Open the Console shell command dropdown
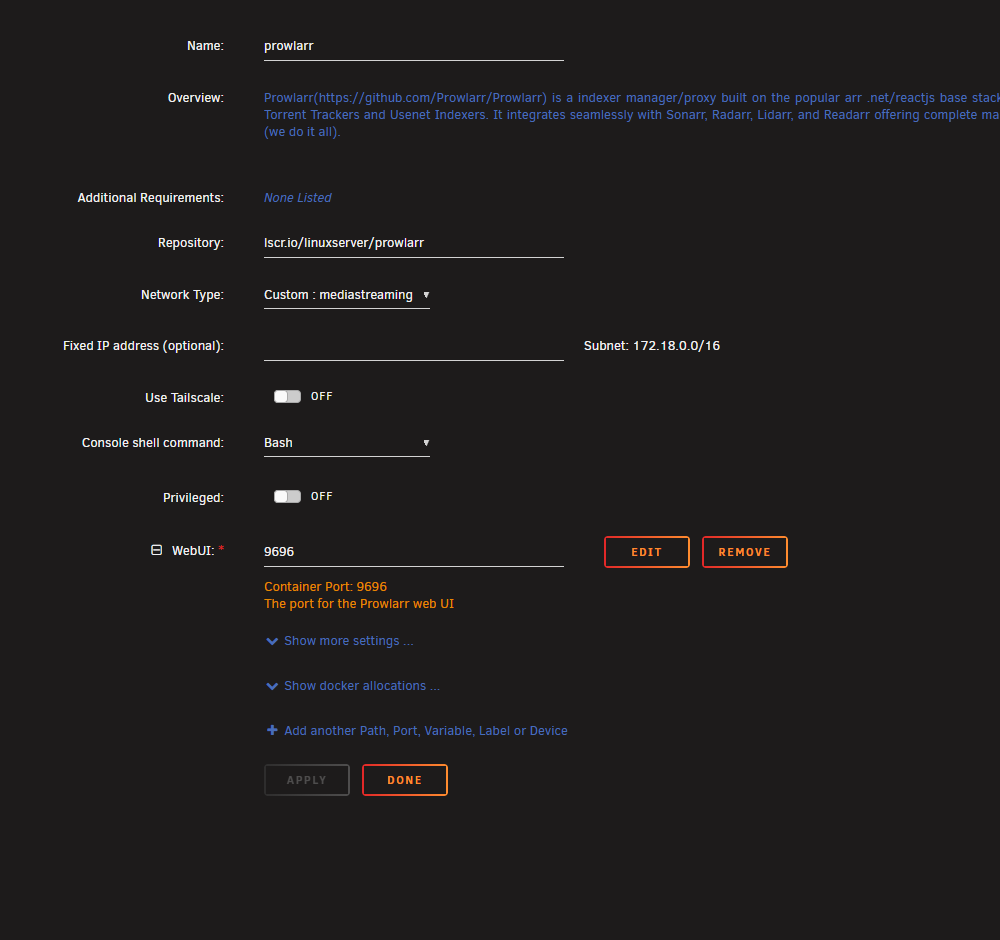Screen dimensions: 1000x940 (x=346, y=443)
